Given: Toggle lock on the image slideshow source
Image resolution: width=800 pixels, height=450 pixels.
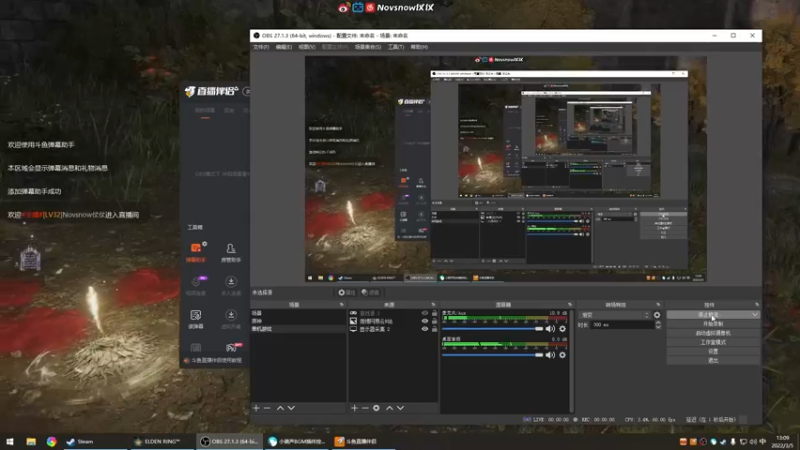Looking at the screenshot, I should pyautogui.click(x=434, y=321).
